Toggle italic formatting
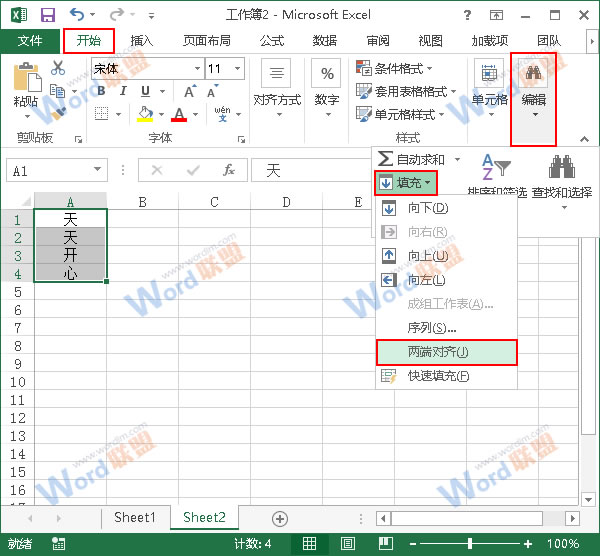 click(123, 91)
